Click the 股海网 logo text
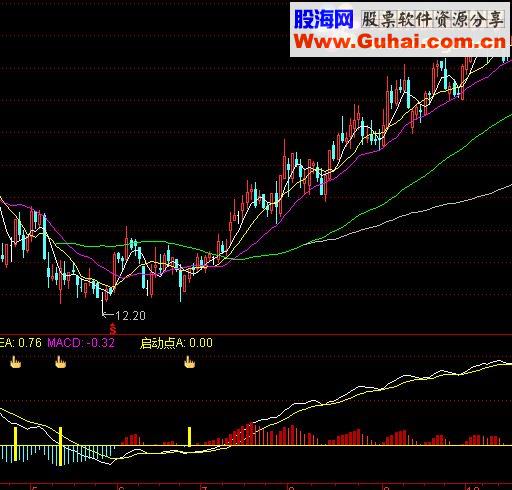Viewport: 512px width, 490px height. pyautogui.click(x=323, y=19)
